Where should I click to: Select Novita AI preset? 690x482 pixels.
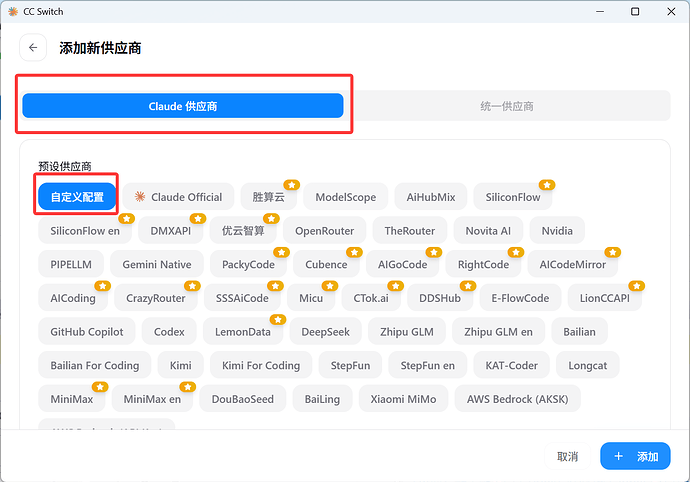488,231
